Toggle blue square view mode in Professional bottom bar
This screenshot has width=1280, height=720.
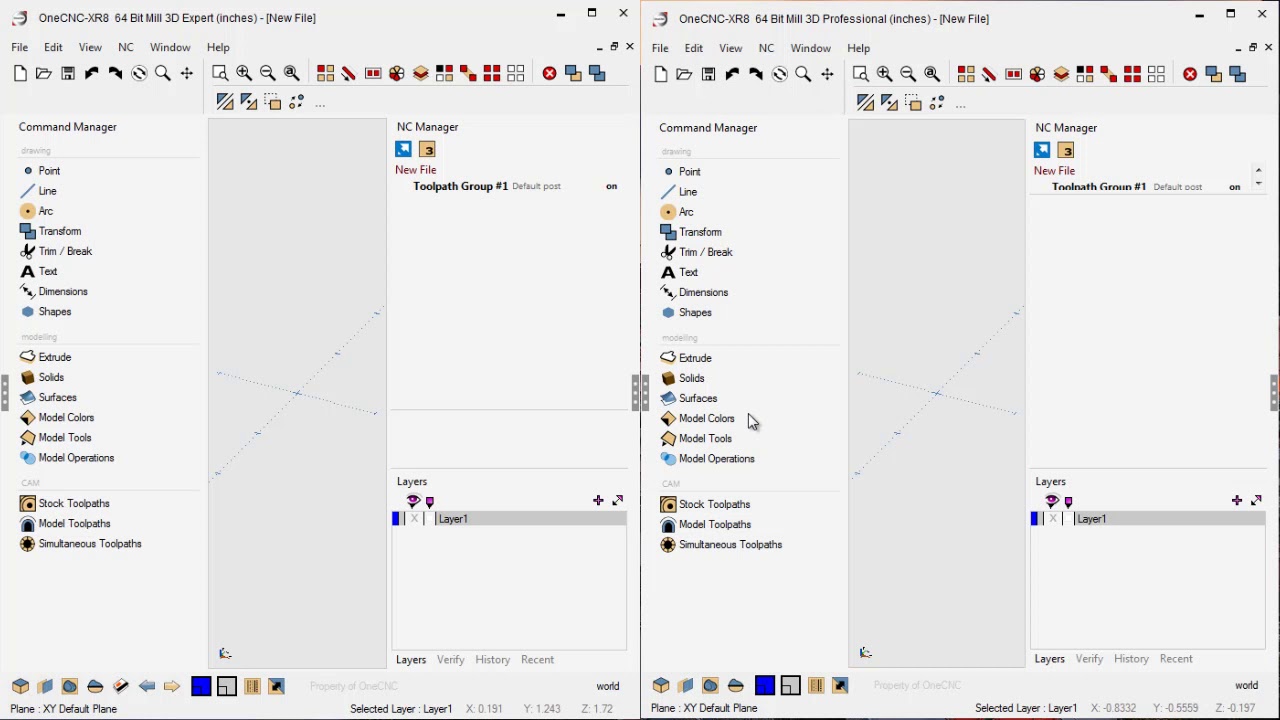pos(764,685)
